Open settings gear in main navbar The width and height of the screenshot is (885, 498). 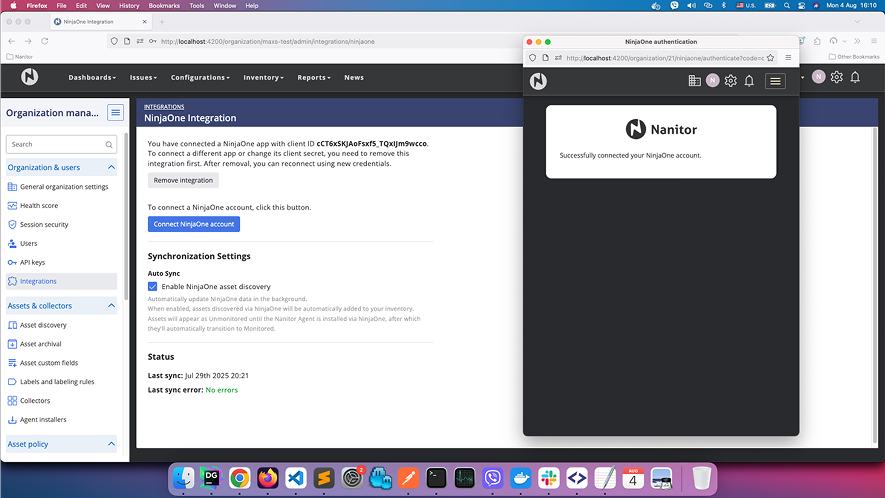(x=837, y=77)
